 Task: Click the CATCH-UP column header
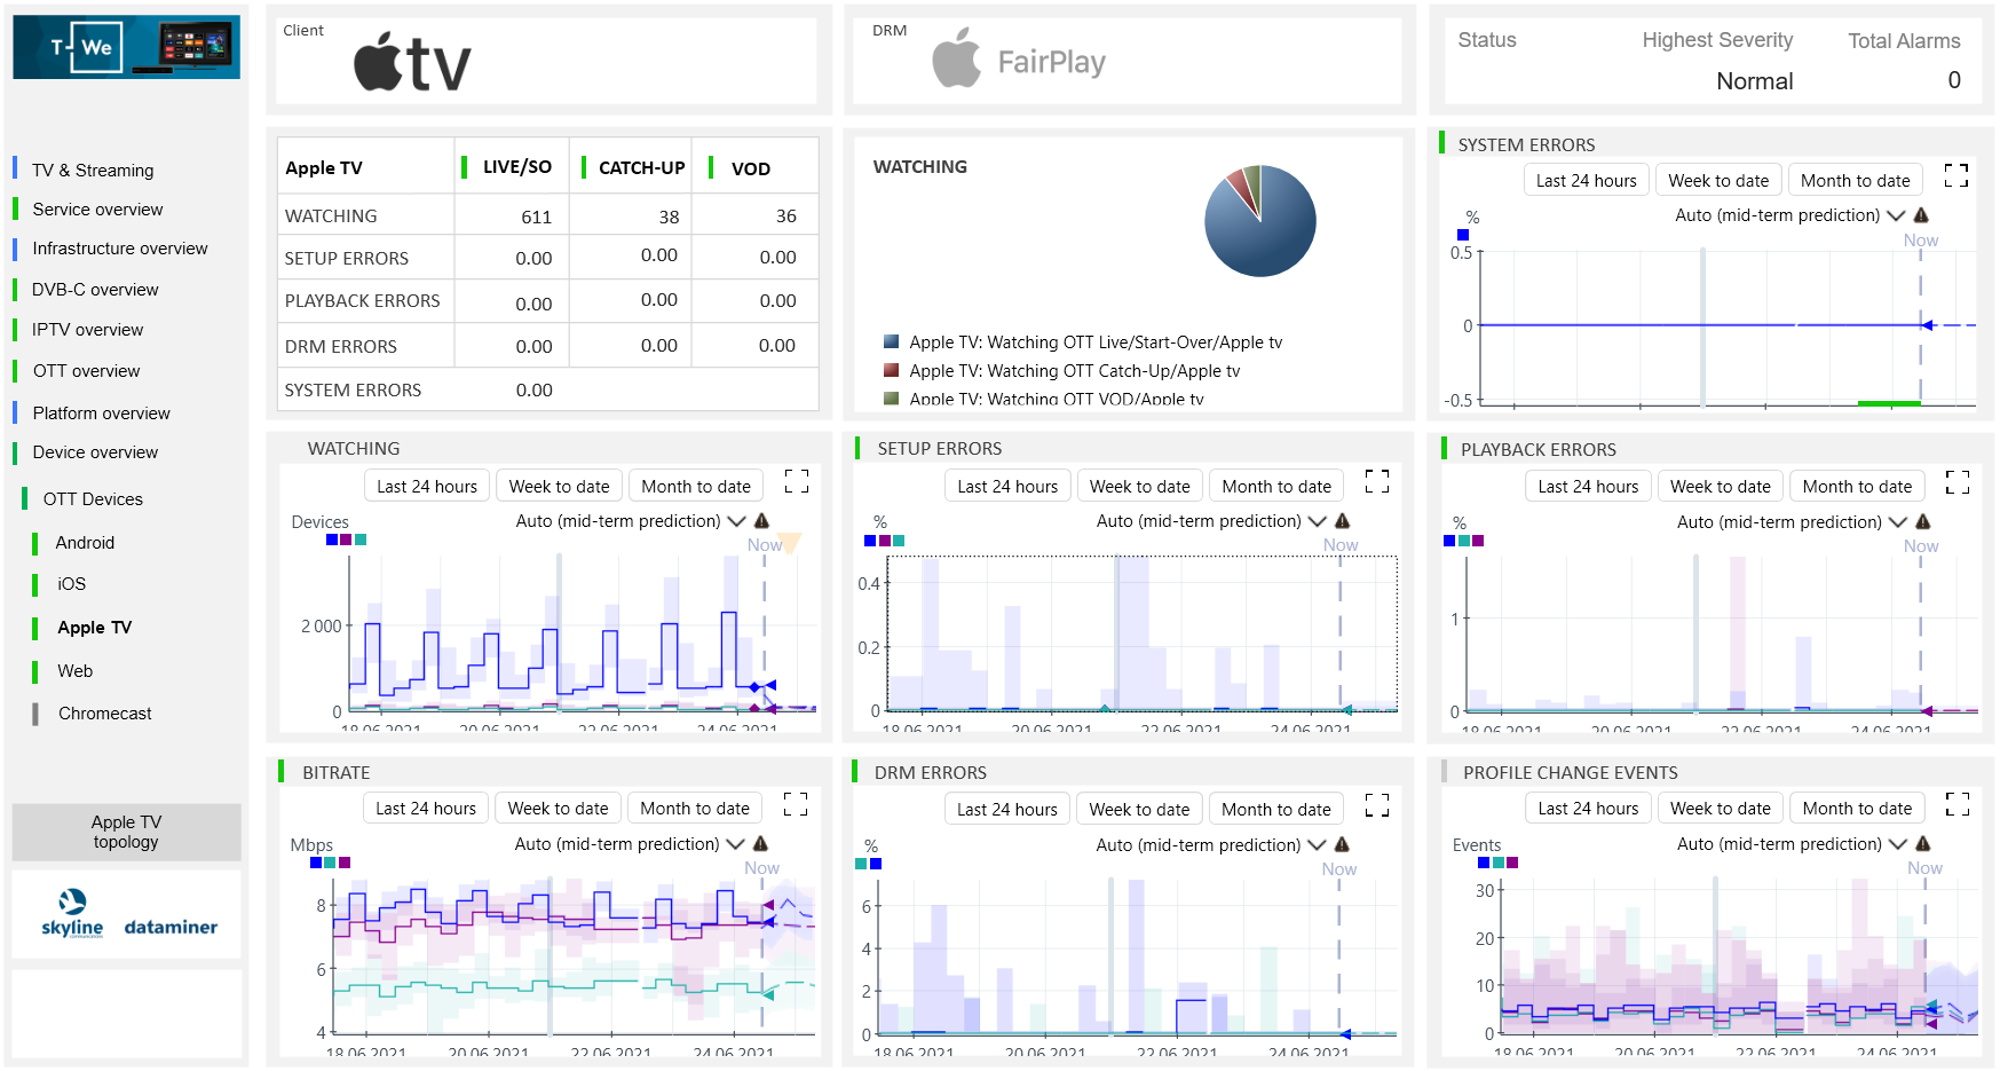tap(641, 168)
